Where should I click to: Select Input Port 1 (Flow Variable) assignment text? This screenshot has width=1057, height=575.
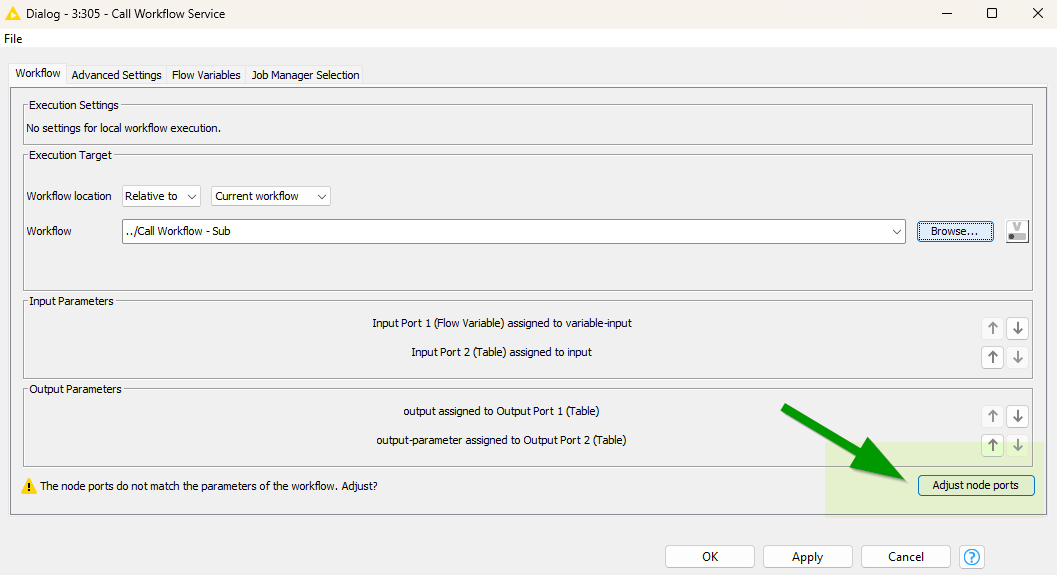pos(502,324)
